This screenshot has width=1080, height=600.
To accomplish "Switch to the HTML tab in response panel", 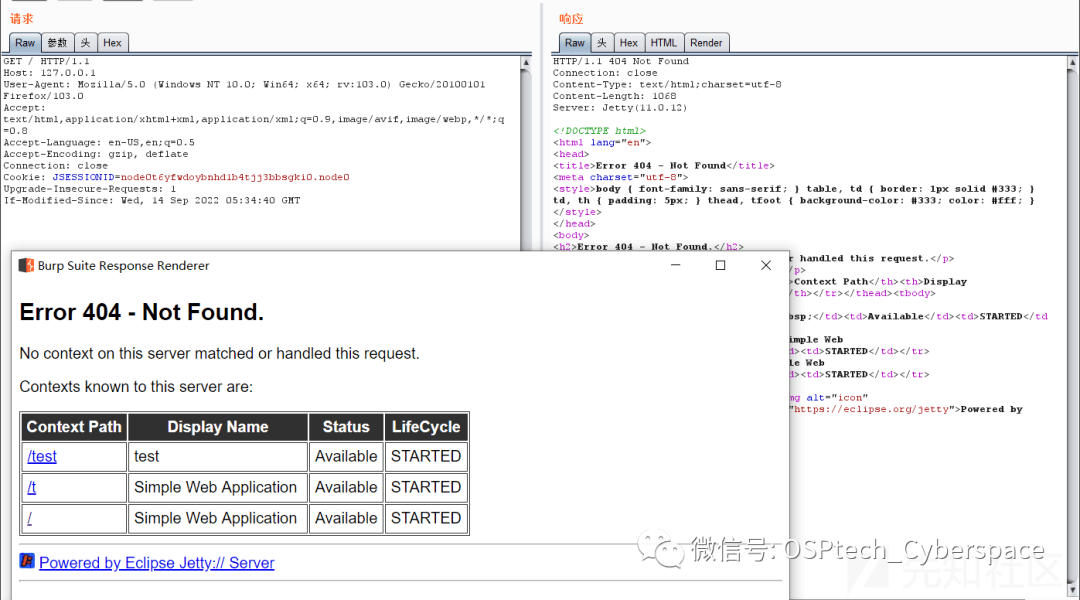I will pyautogui.click(x=664, y=43).
